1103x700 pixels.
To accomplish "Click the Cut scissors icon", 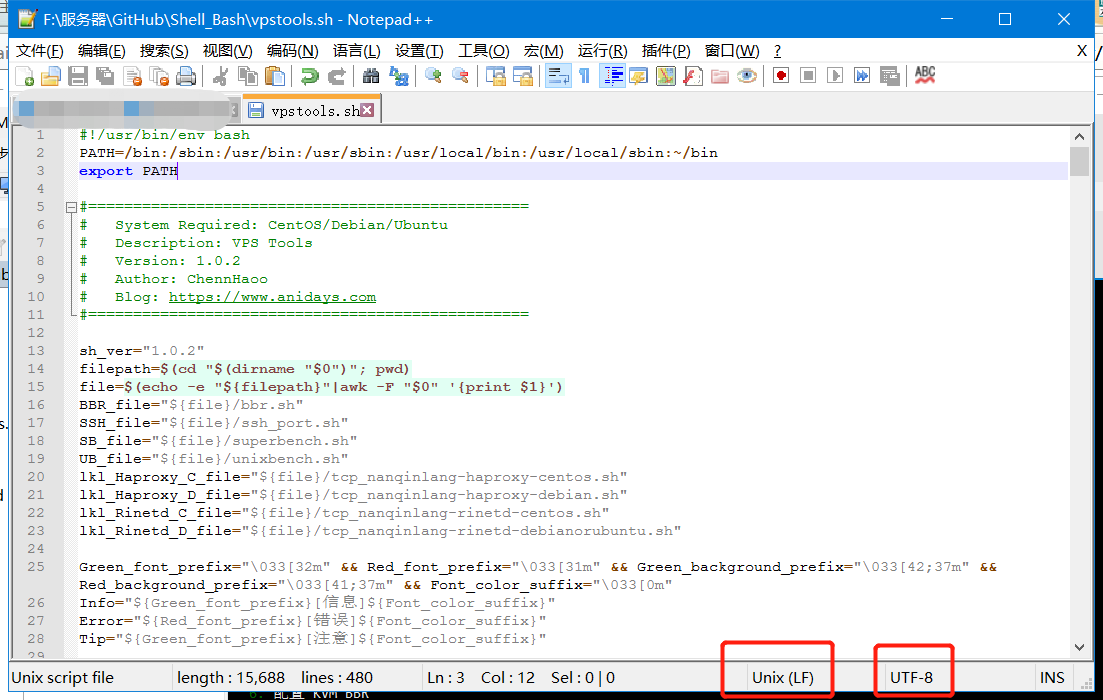I will tap(222, 76).
